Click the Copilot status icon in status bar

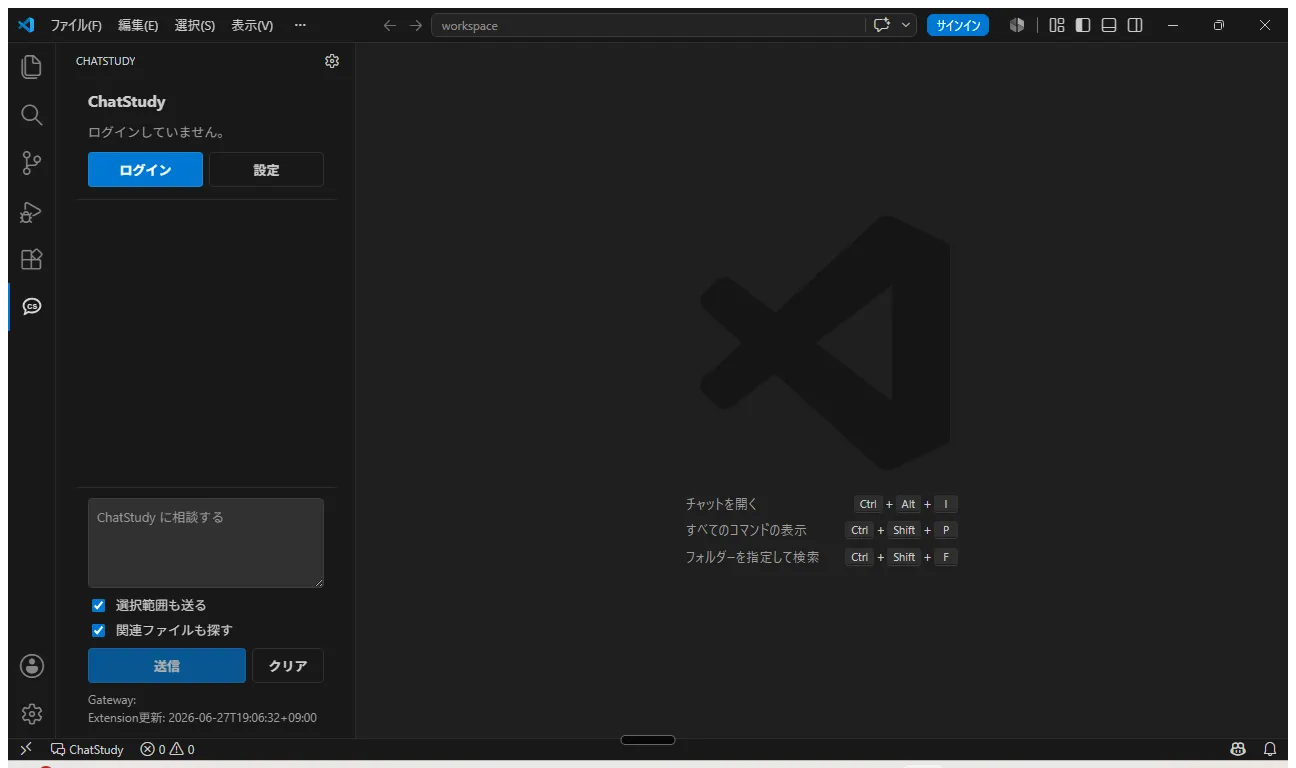pos(1238,749)
